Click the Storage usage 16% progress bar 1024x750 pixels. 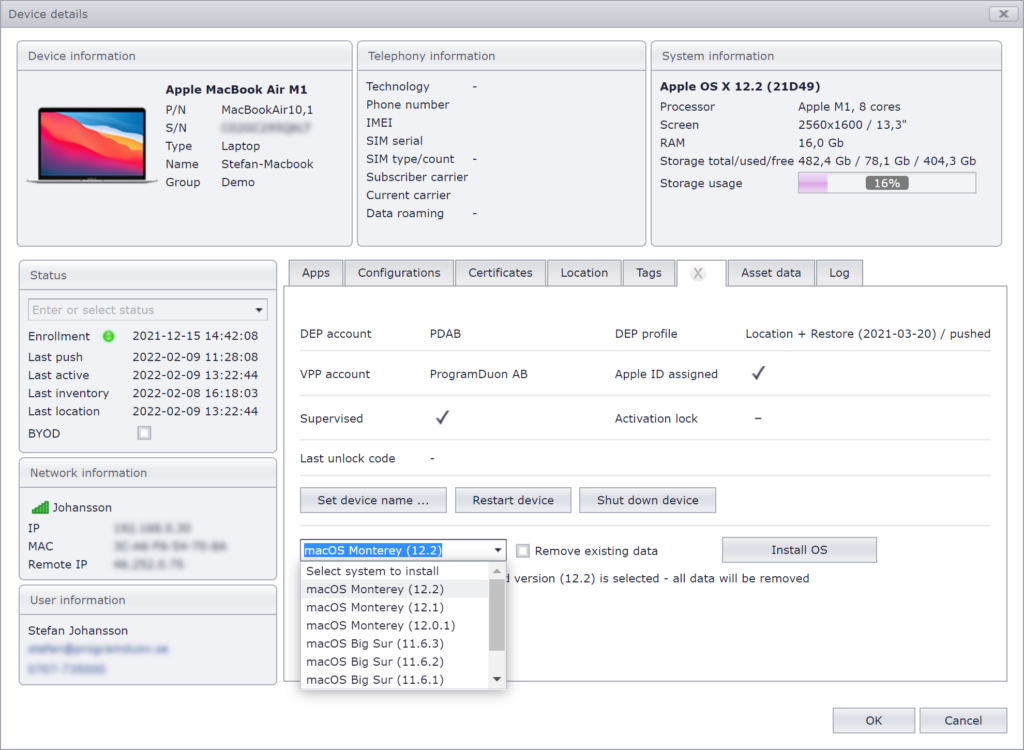tap(887, 183)
